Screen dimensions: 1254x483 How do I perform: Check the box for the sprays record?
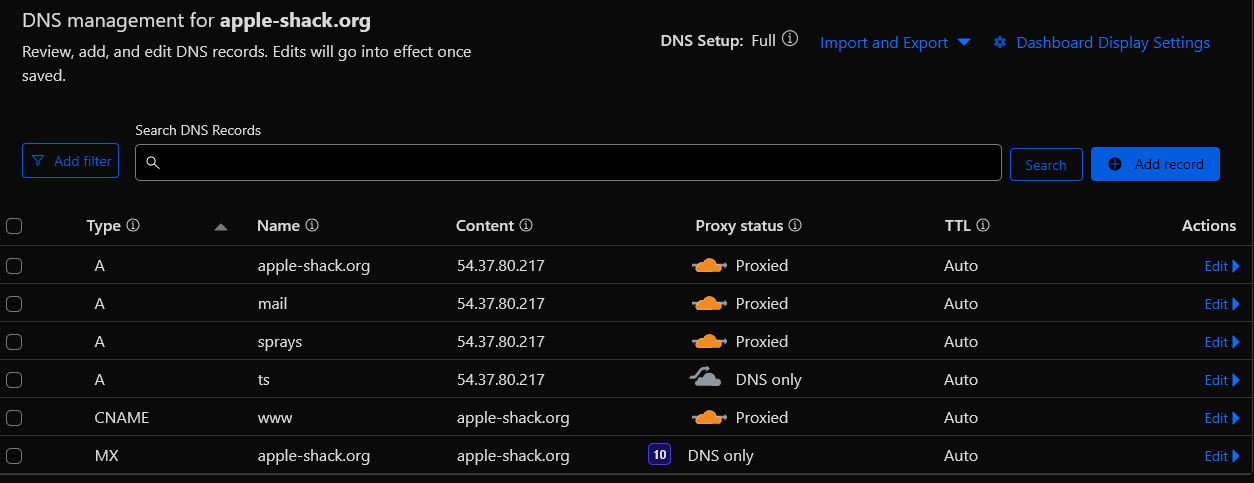click(x=14, y=342)
